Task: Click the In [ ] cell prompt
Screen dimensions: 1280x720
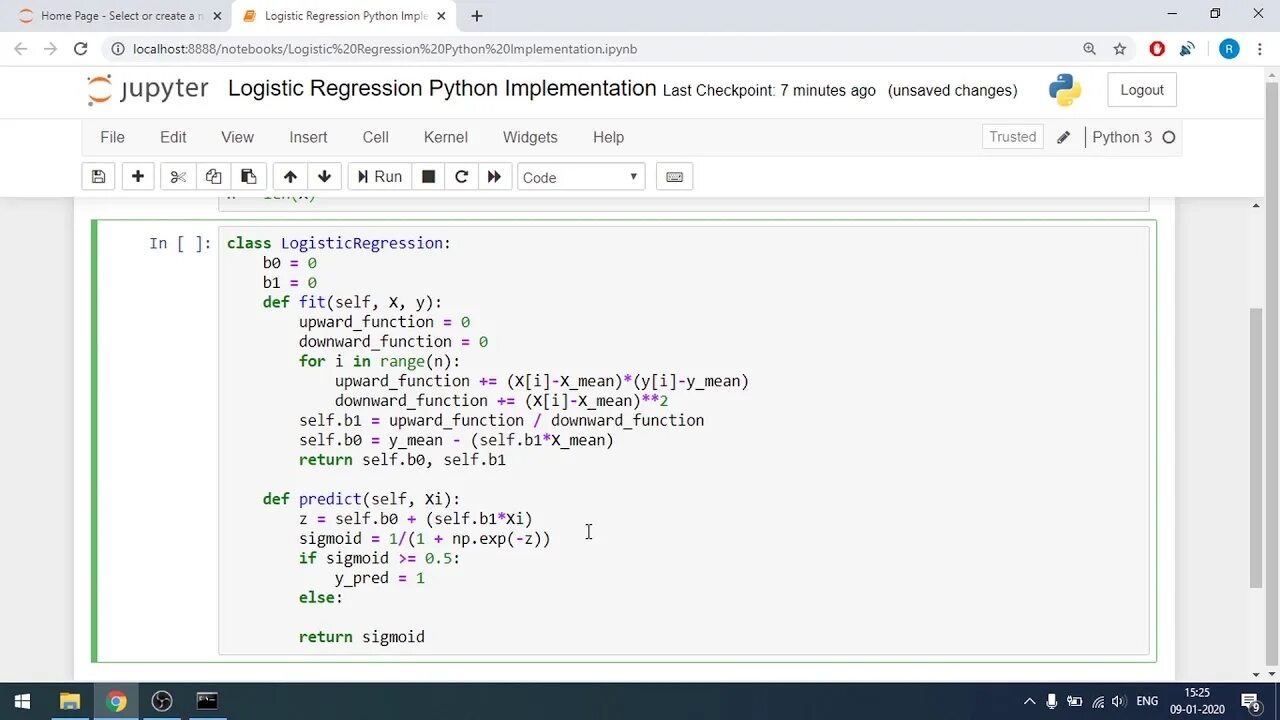Action: 180,243
